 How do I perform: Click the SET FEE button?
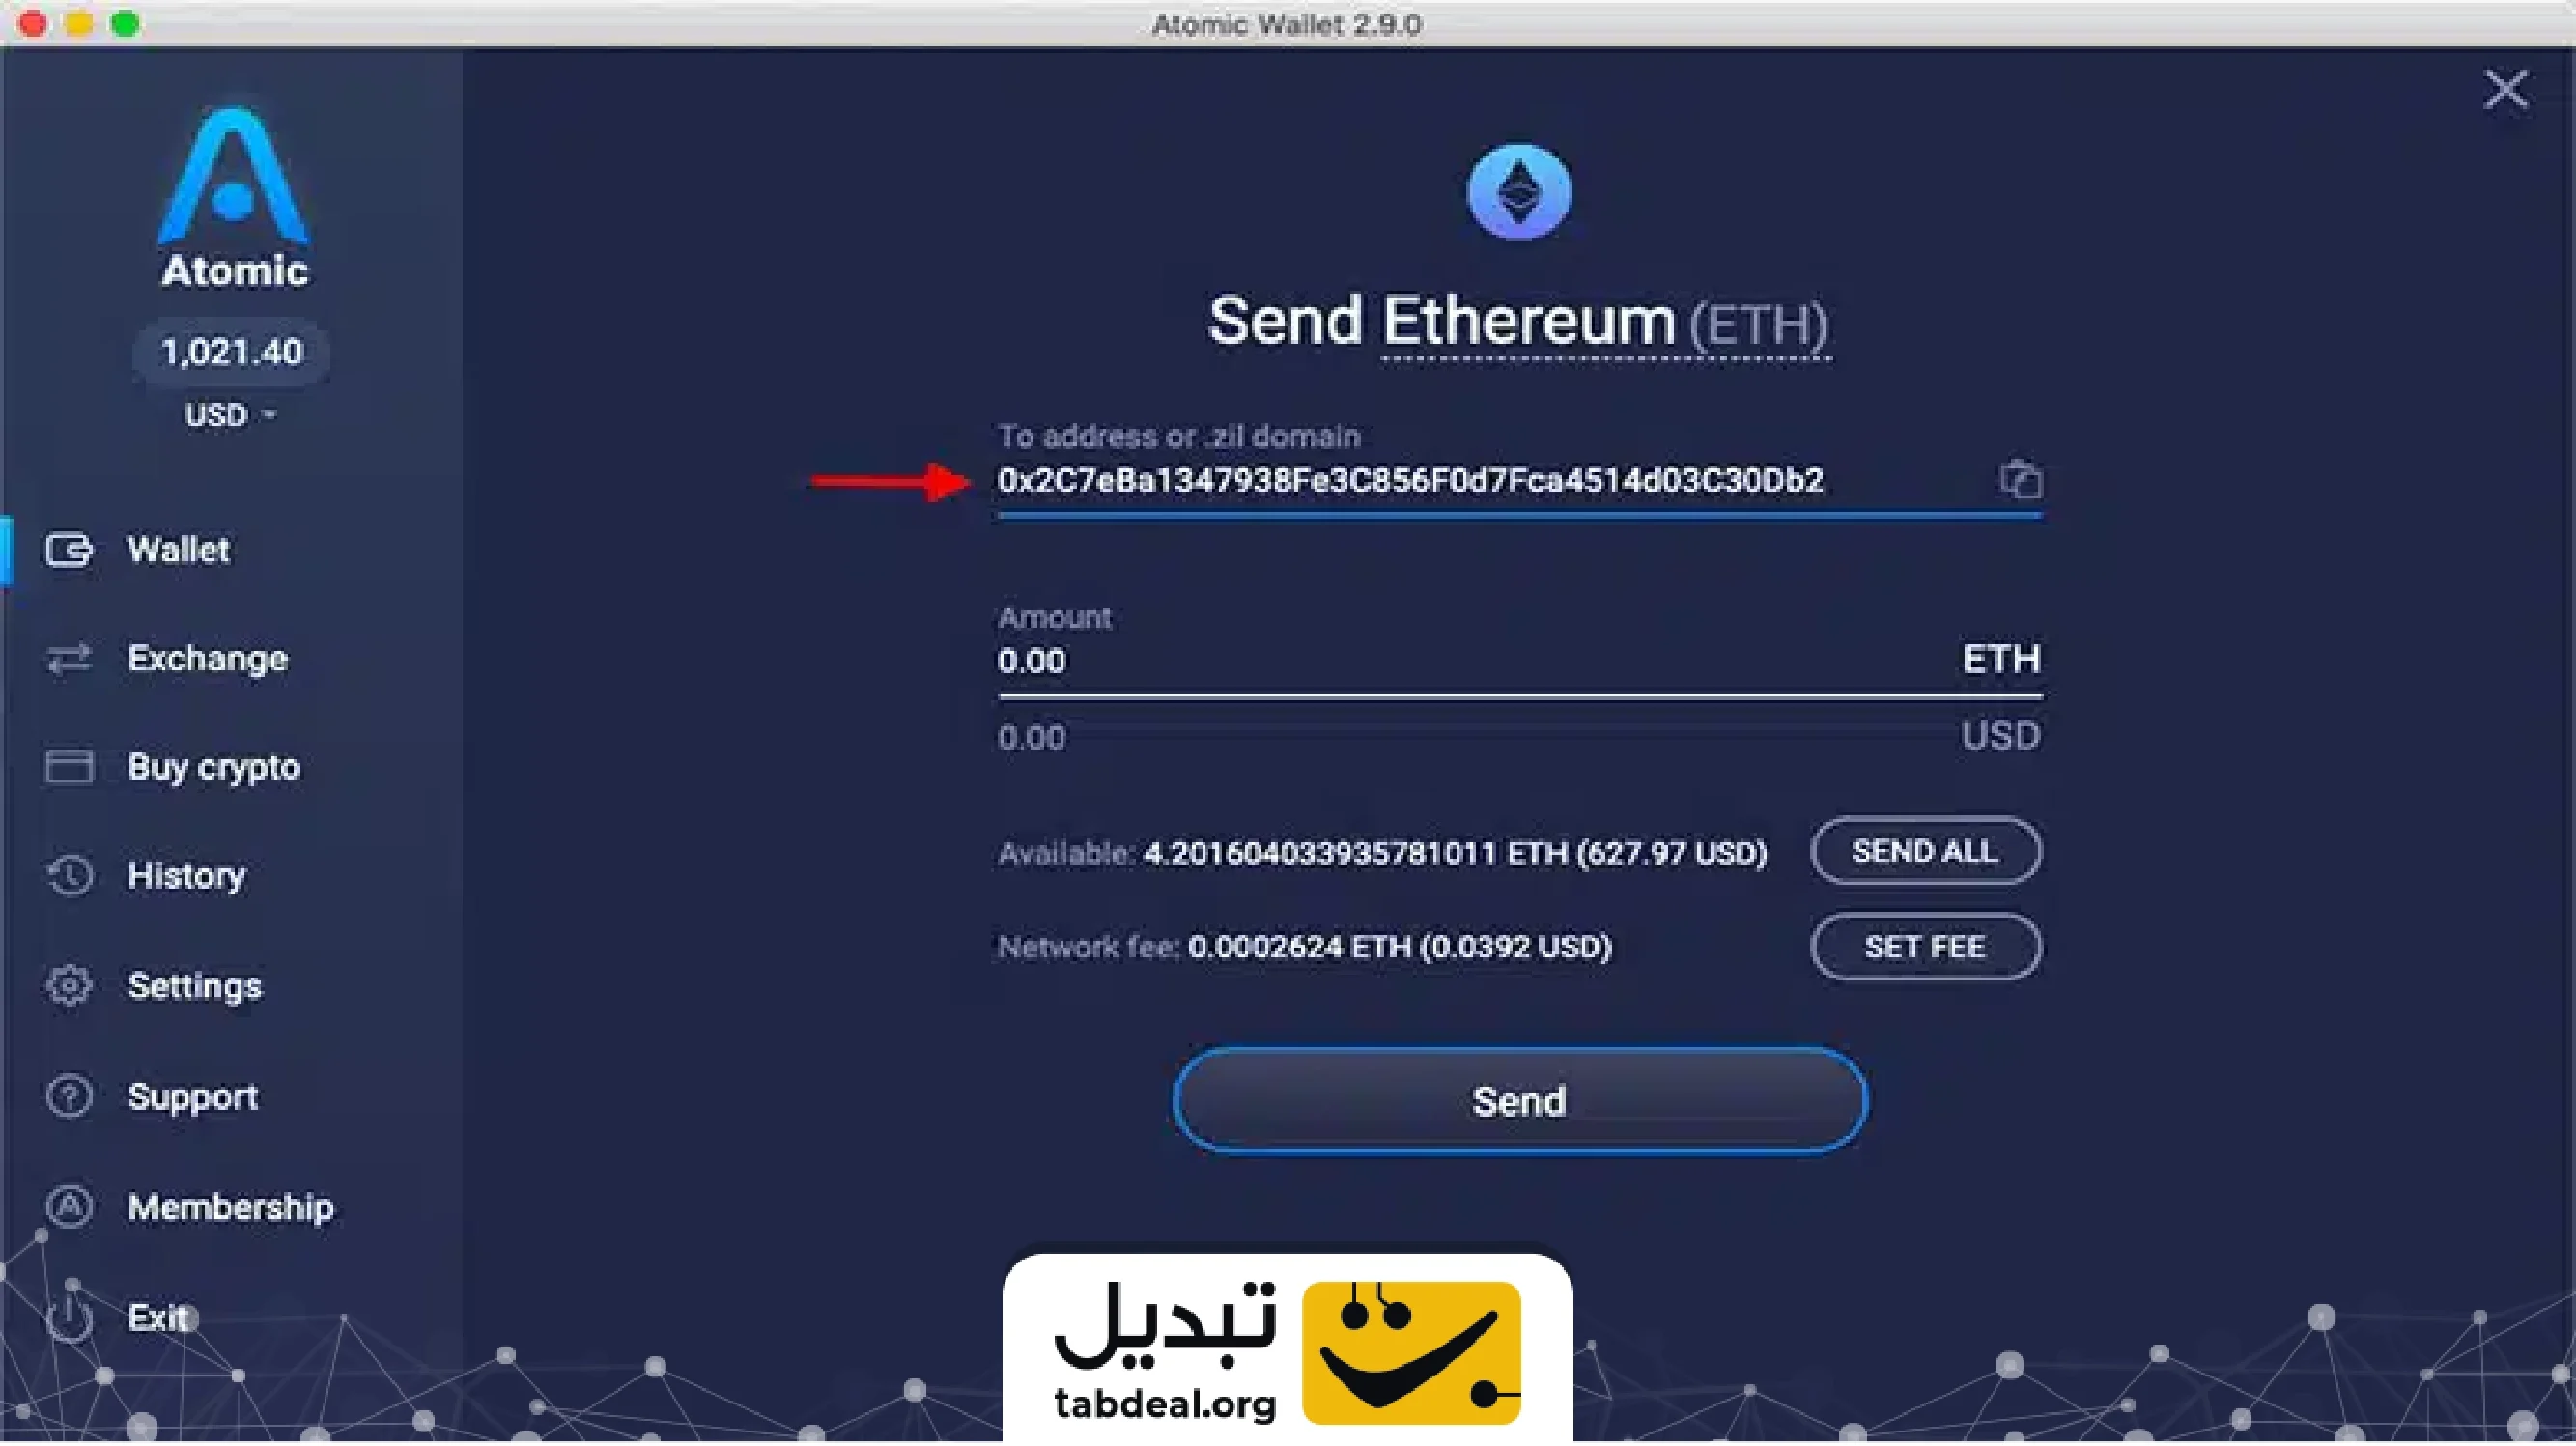[x=1927, y=947]
